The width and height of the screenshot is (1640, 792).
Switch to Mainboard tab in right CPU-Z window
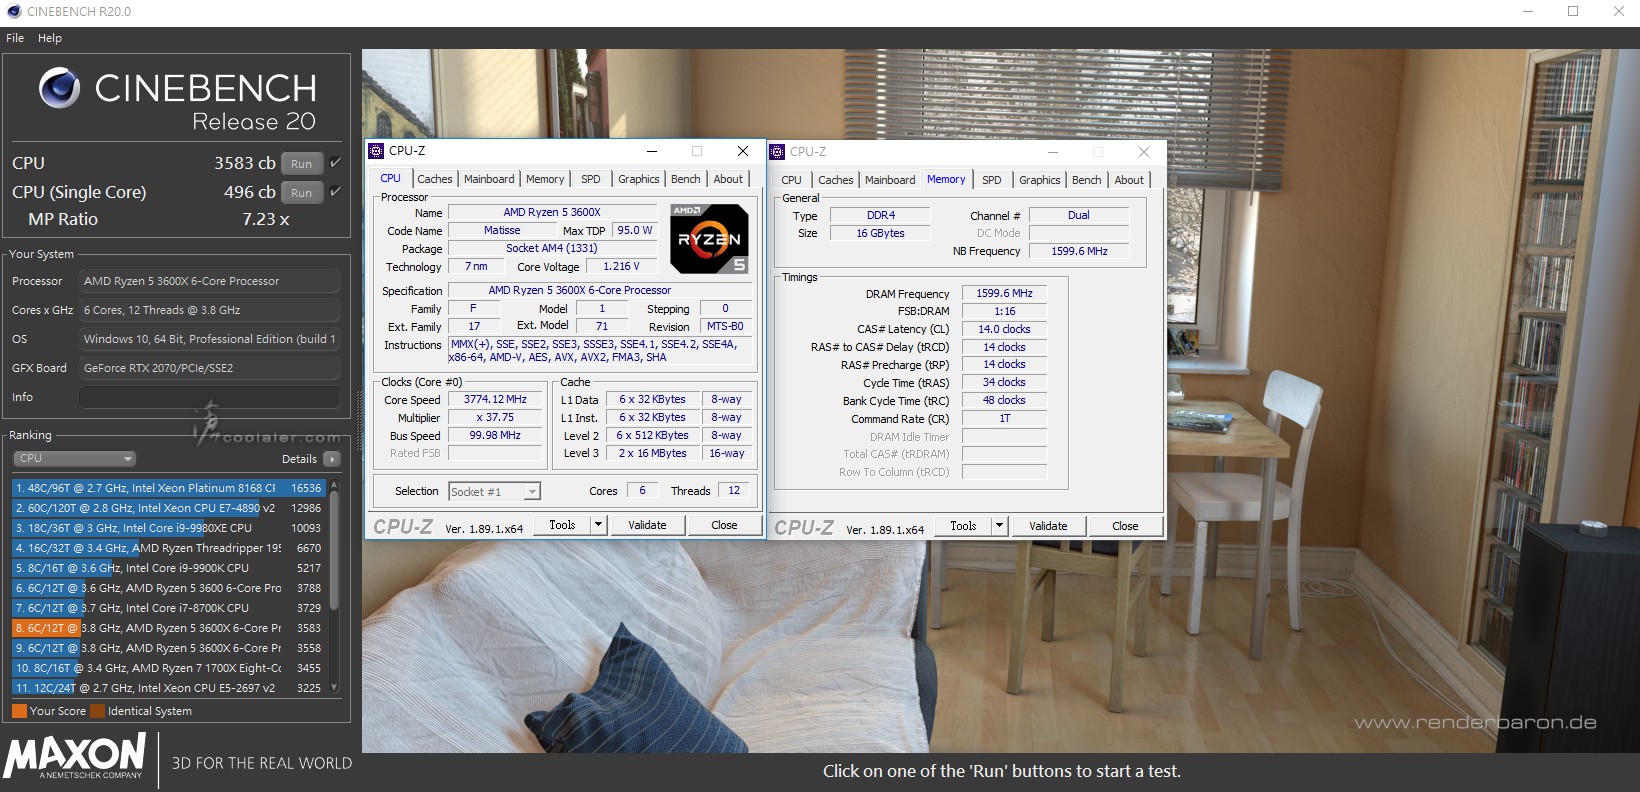click(890, 180)
